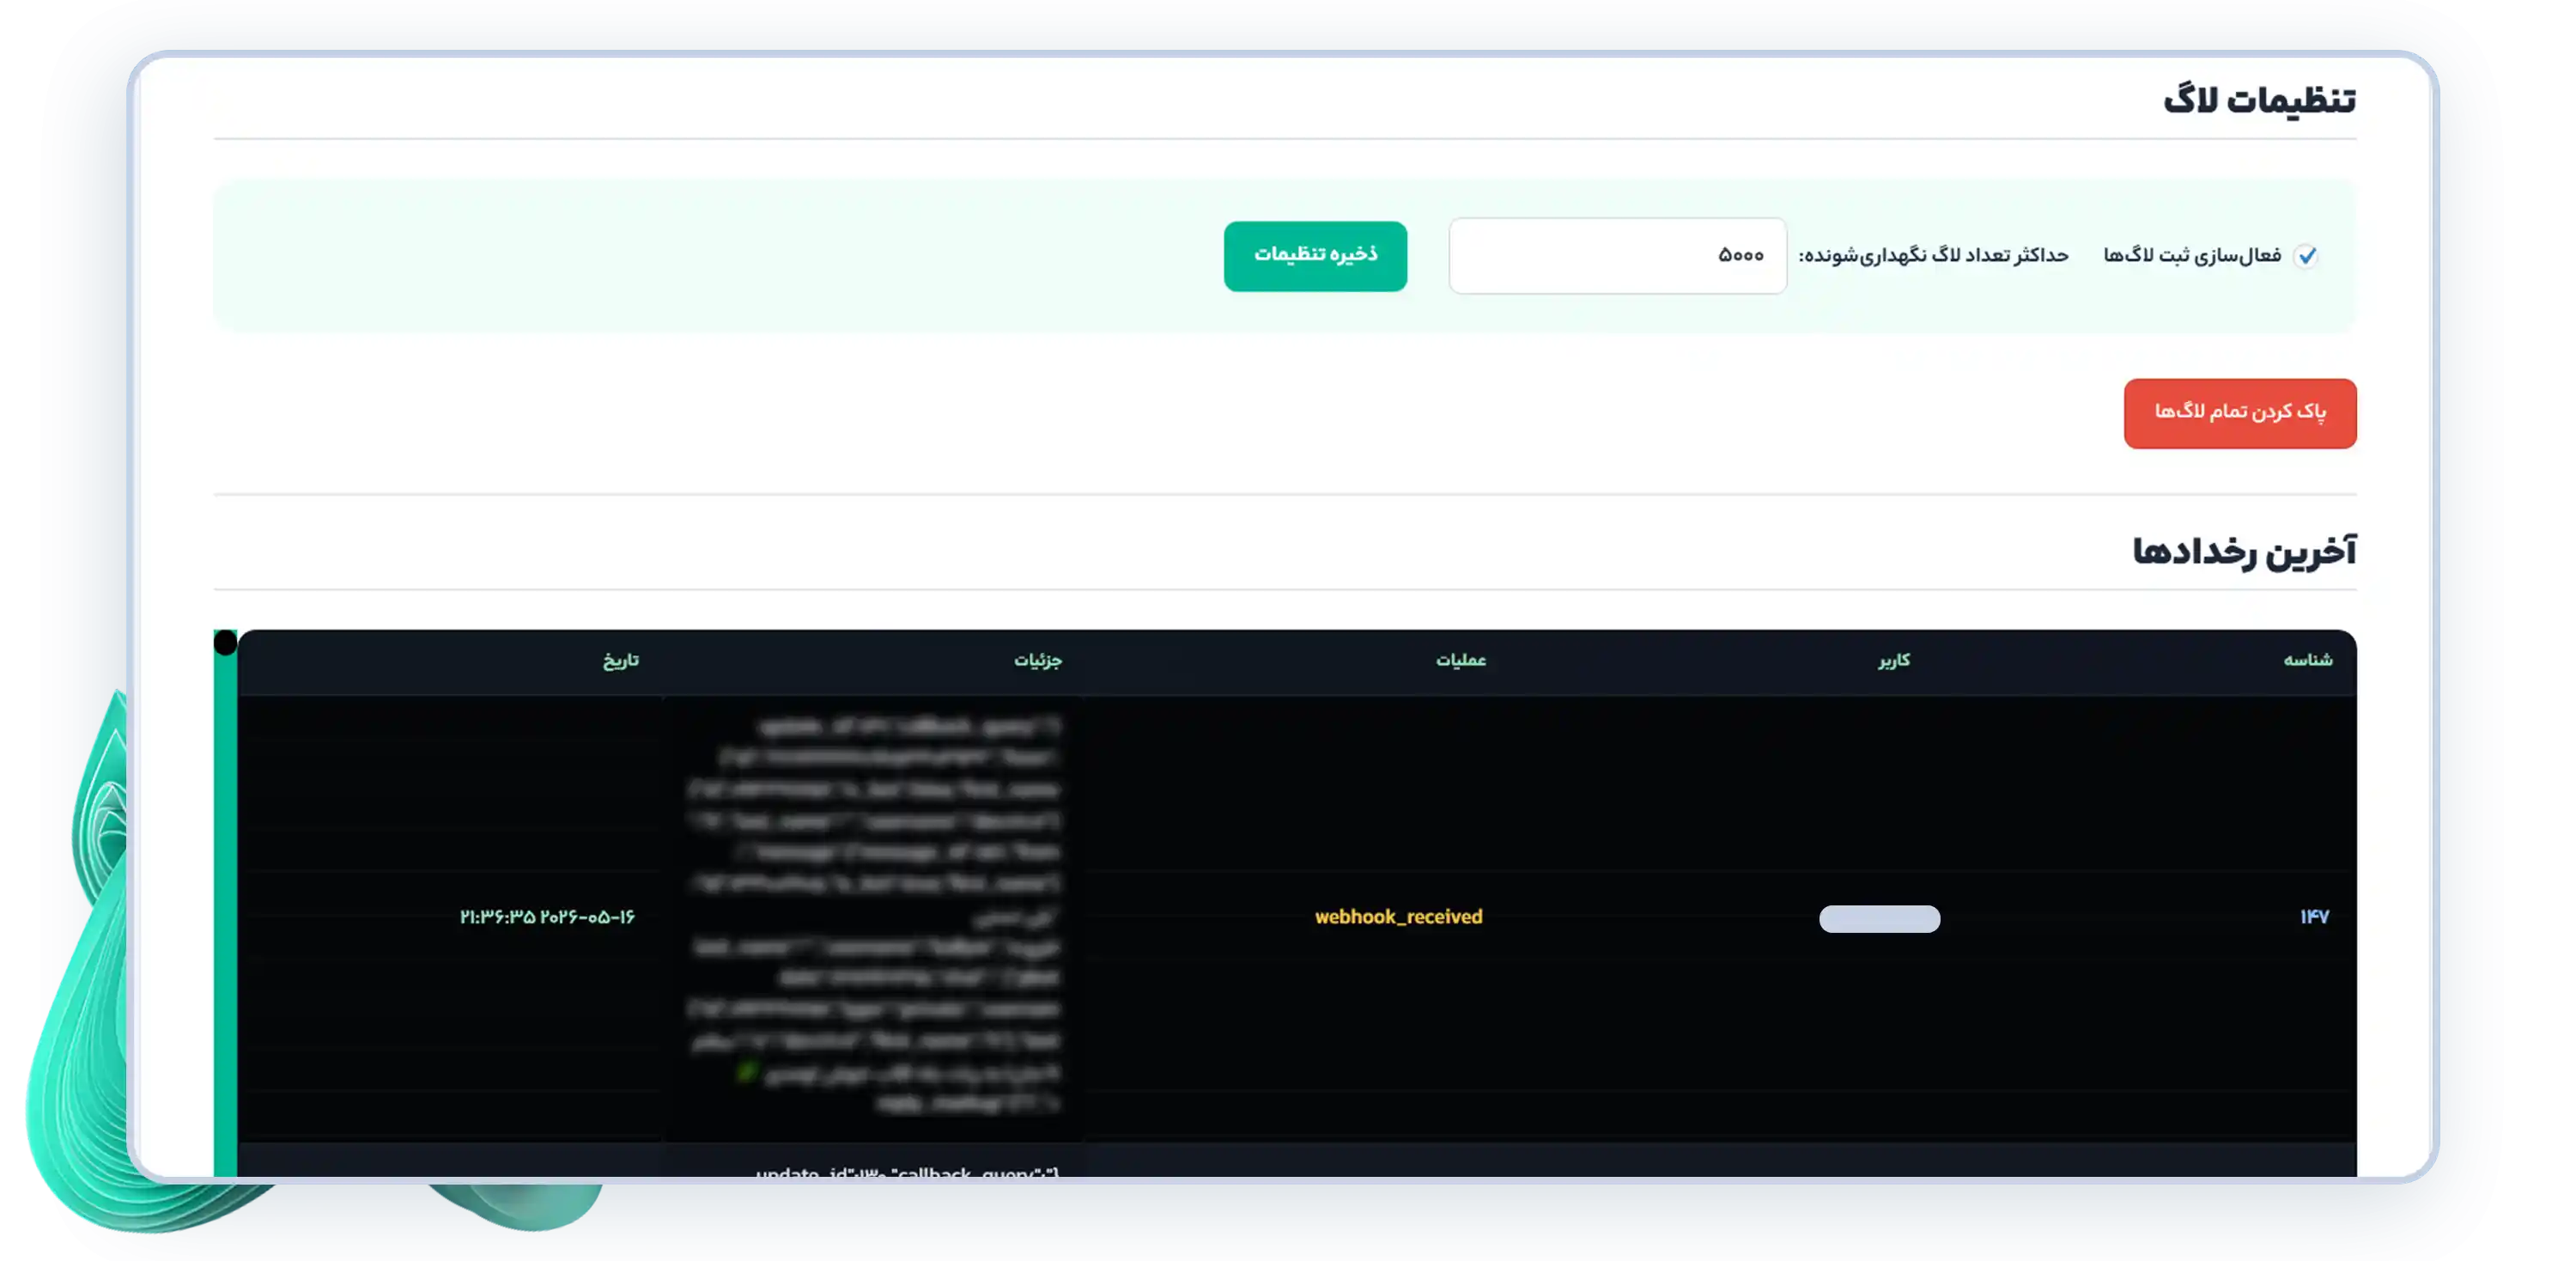
Task: Click the webhook_received operation cell
Action: coord(1398,917)
